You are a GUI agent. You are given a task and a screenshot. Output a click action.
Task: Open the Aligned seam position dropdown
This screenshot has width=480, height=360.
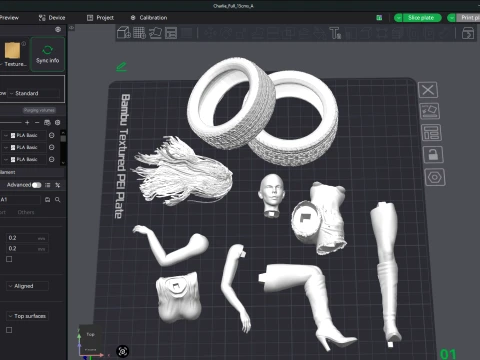[27, 286]
